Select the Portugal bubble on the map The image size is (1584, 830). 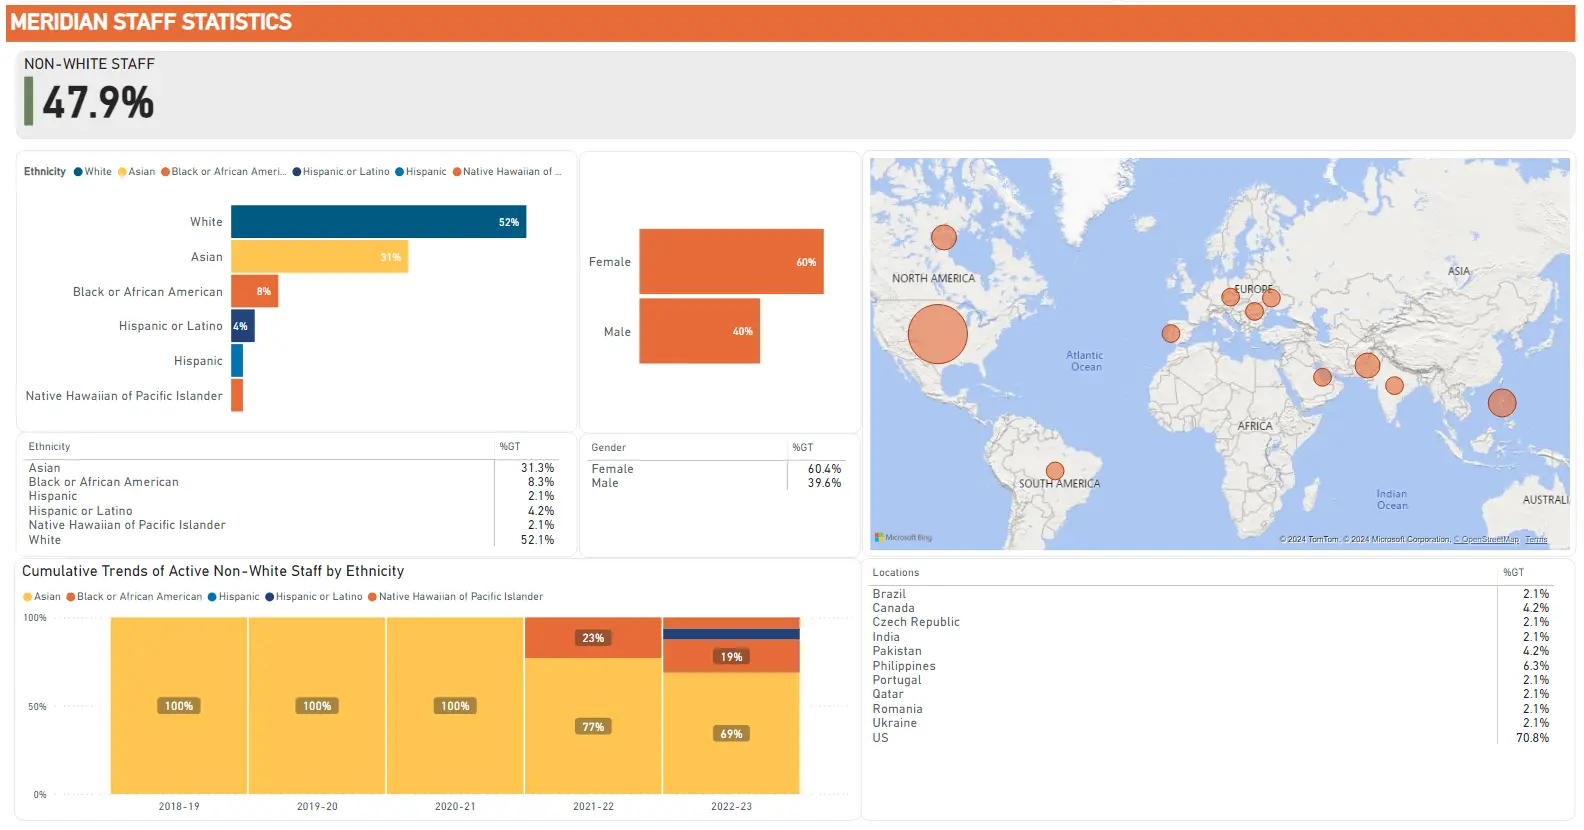[x=1170, y=333]
